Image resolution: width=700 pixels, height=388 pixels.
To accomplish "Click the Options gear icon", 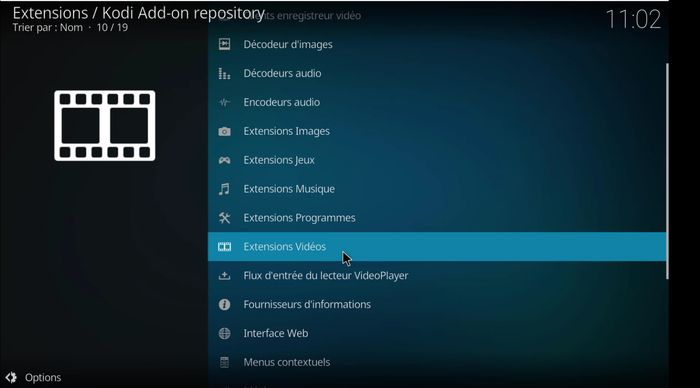I will tap(11, 378).
